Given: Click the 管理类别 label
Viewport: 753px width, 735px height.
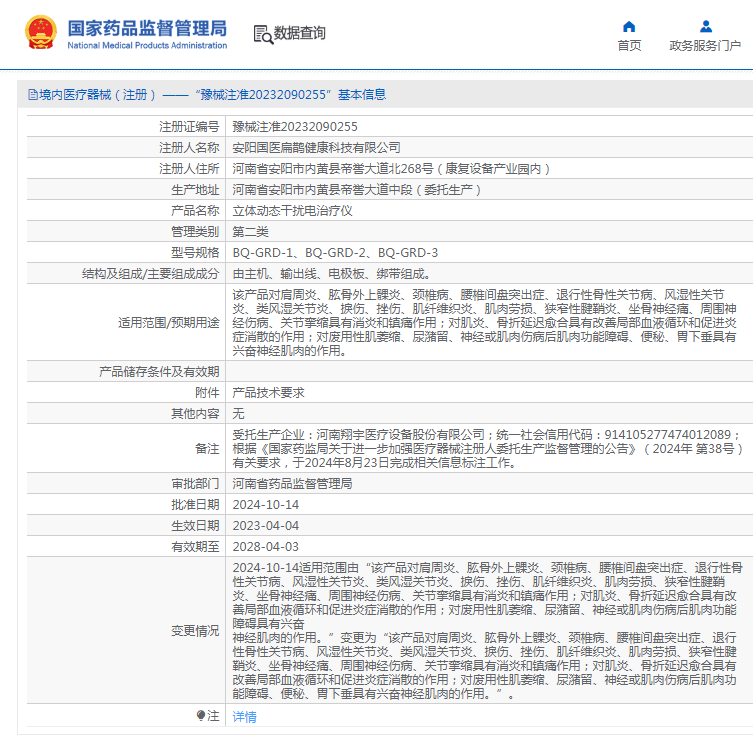Looking at the screenshot, I should click(195, 232).
